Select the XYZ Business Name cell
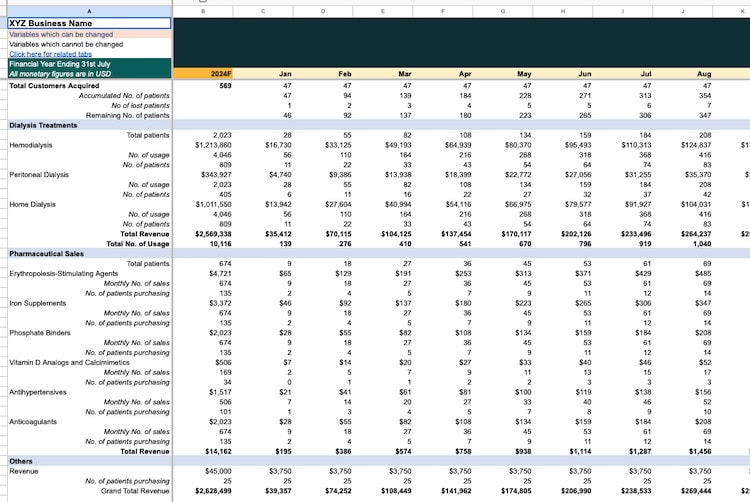 [x=89, y=23]
